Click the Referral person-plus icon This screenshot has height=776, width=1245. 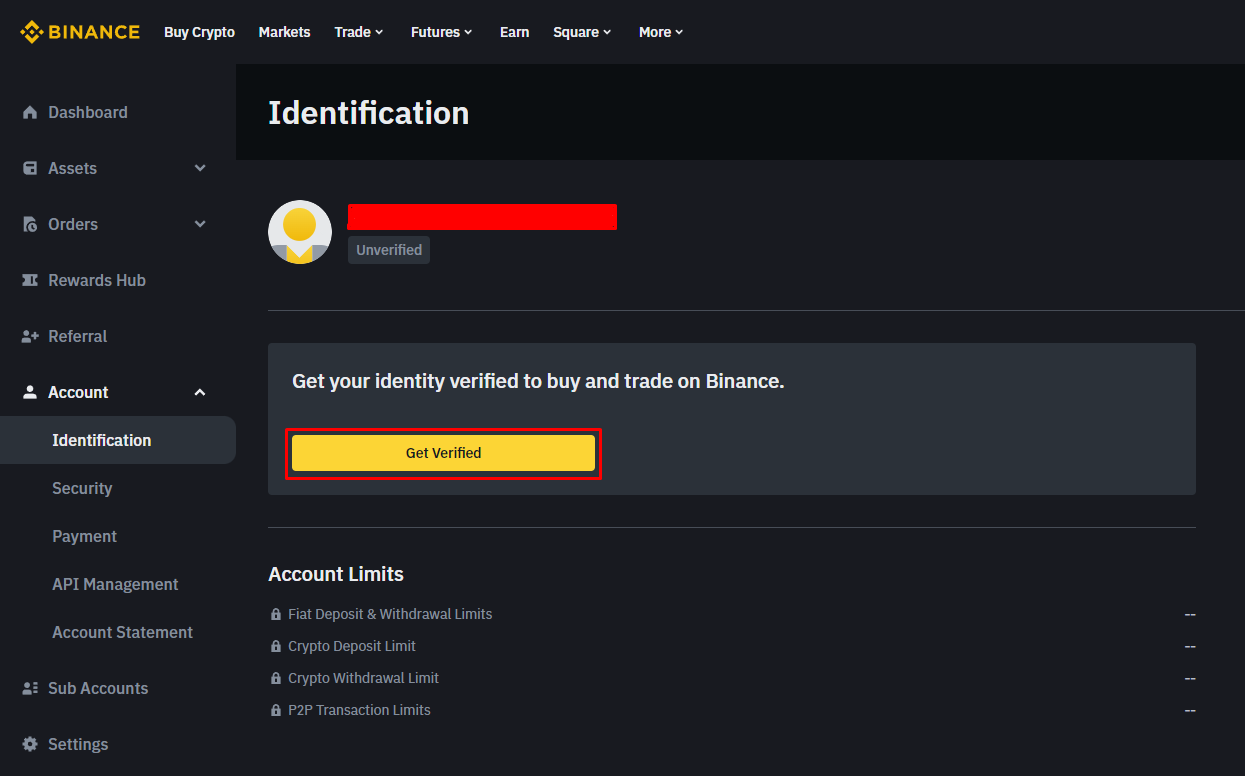(30, 336)
